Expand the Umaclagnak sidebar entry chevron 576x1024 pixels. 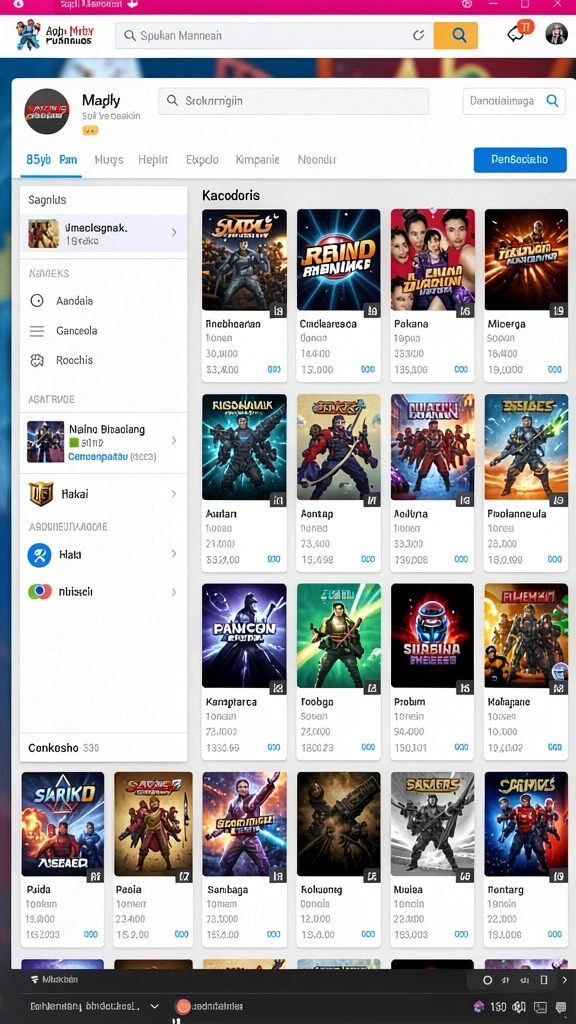[x=174, y=232]
